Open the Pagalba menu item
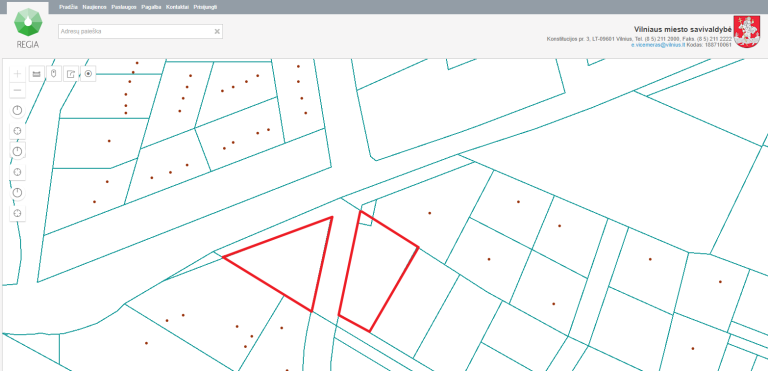The width and height of the screenshot is (768, 371). click(151, 7)
